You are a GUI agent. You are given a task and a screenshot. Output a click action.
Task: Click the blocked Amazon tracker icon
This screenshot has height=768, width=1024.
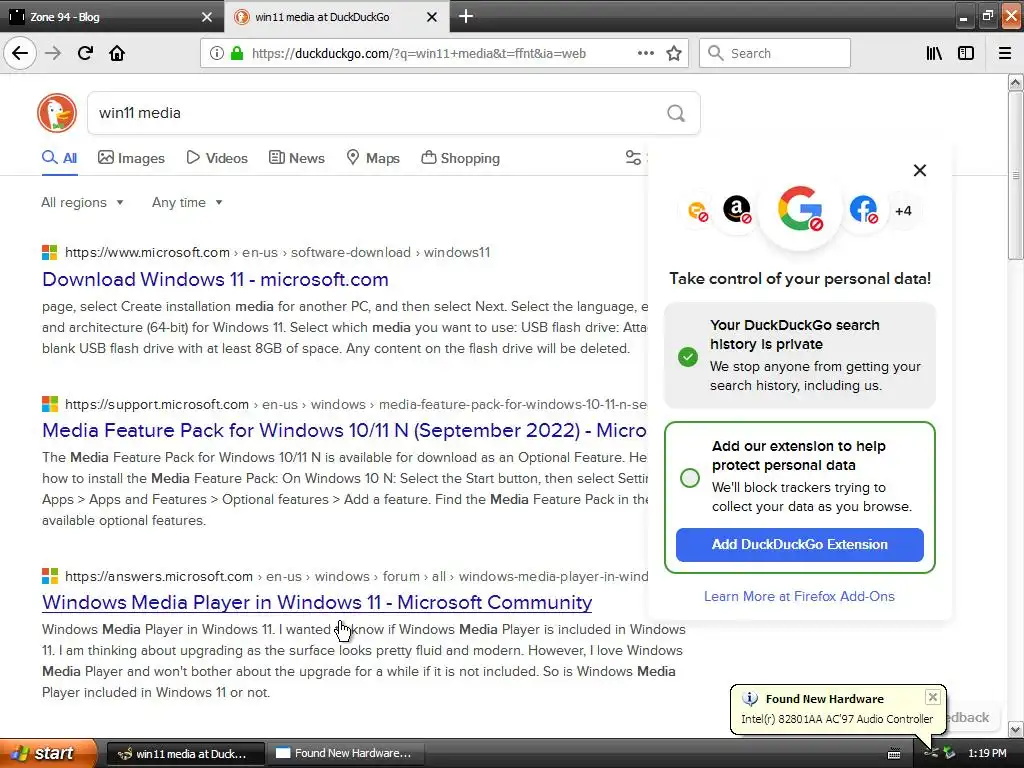pyautogui.click(x=737, y=209)
